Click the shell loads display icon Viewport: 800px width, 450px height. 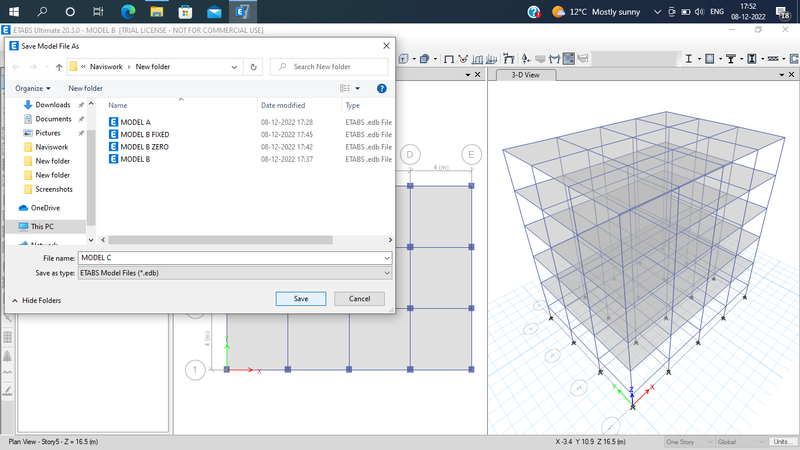[491, 59]
